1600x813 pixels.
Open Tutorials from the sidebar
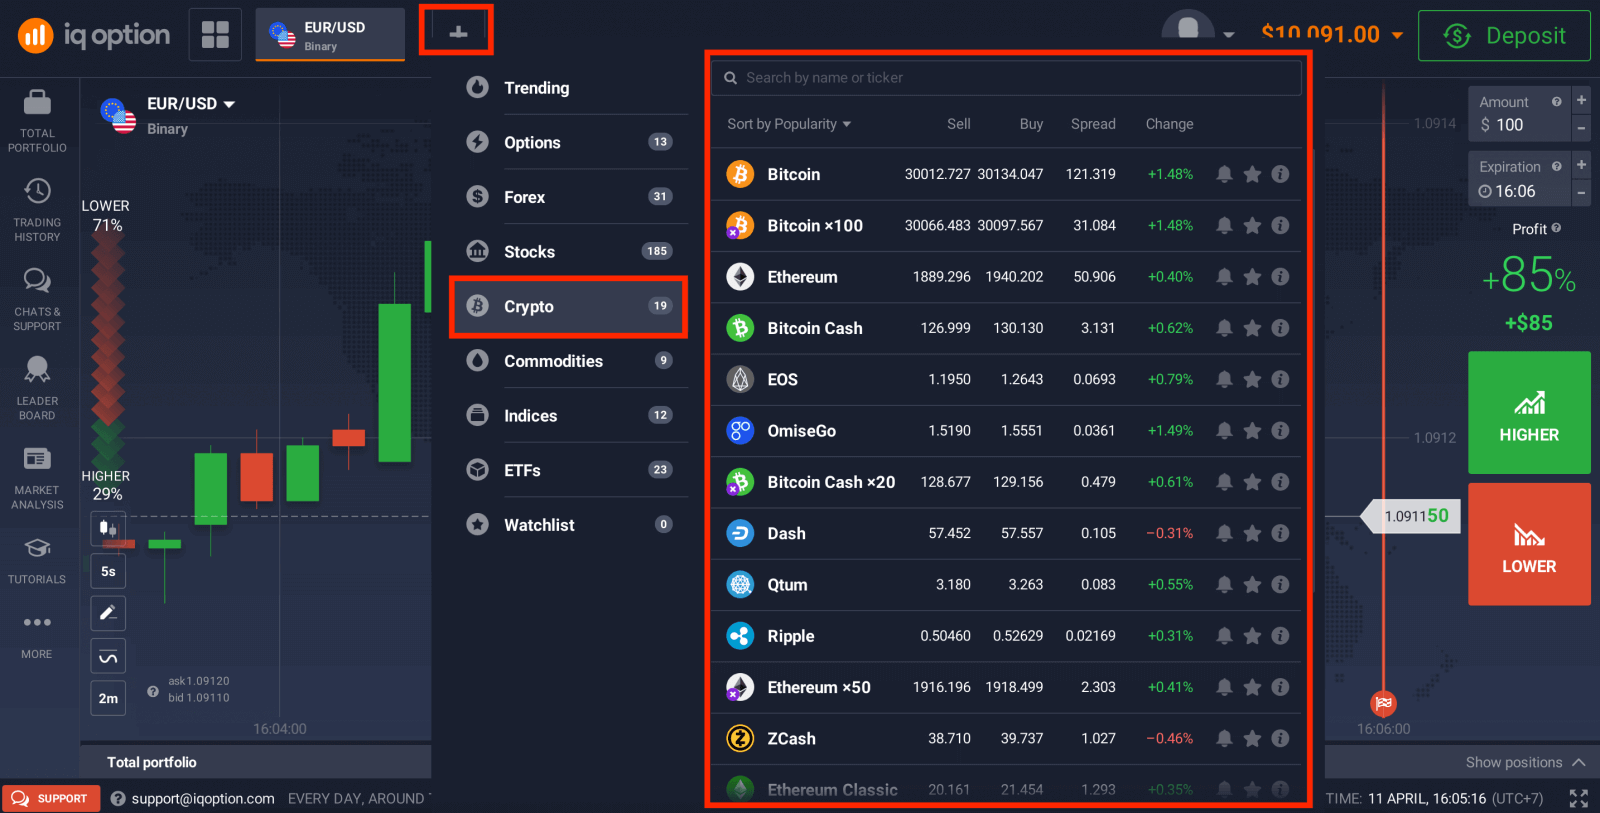37,560
